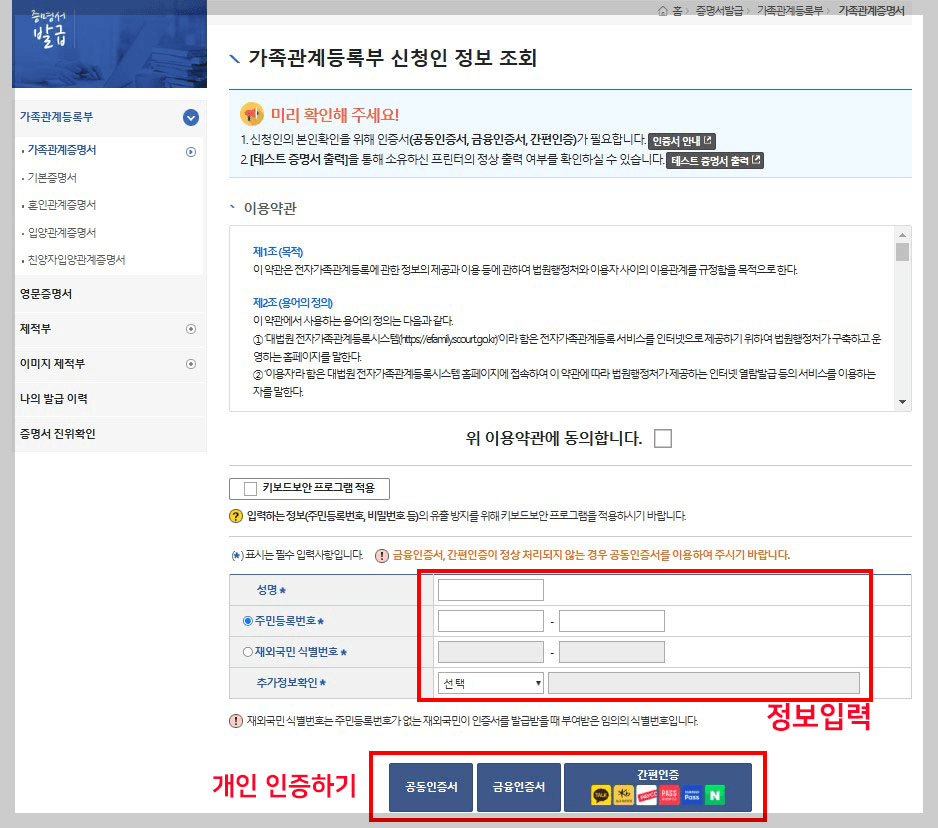Select KakaoTalk simple authentication icon
Screen dimensions: 938x828
coord(600,795)
